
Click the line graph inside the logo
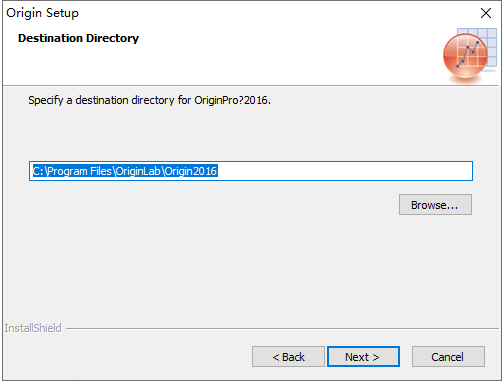(468, 54)
